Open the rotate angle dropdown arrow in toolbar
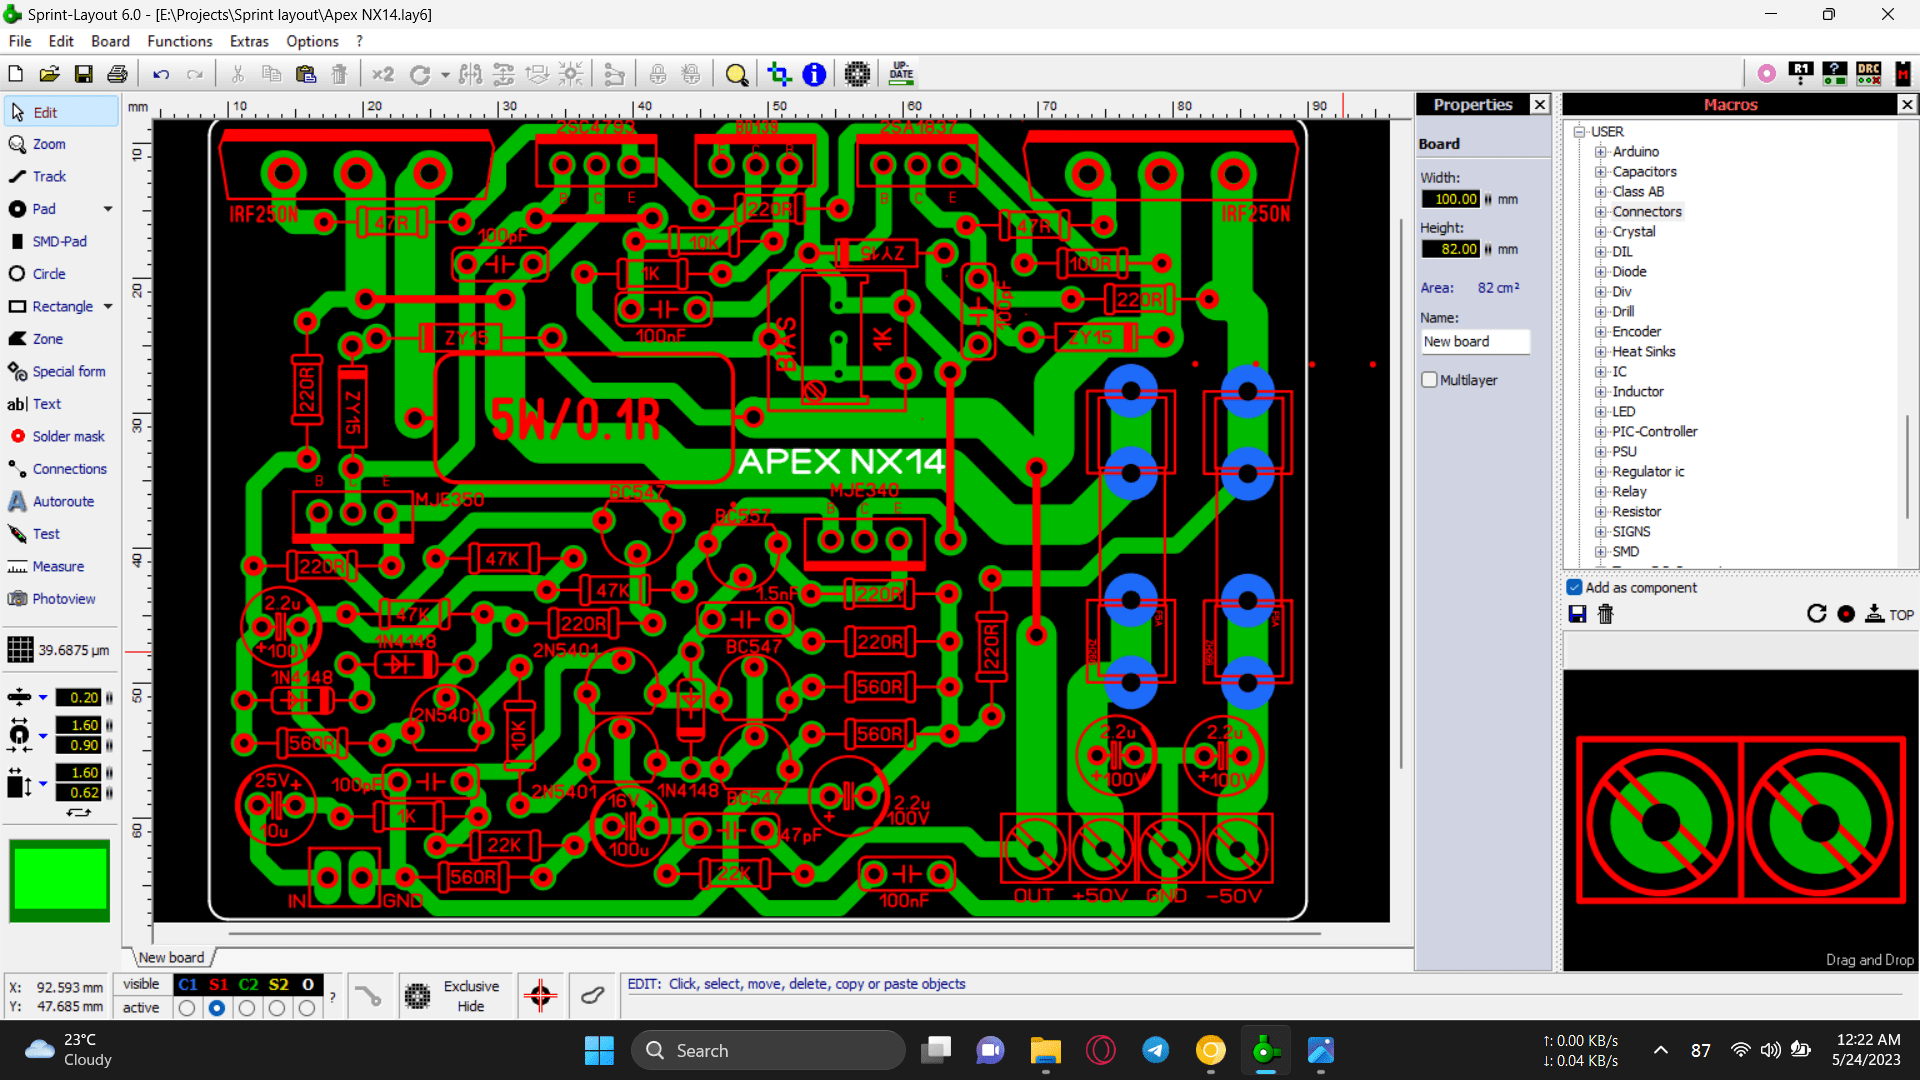1920x1080 pixels. click(x=445, y=75)
